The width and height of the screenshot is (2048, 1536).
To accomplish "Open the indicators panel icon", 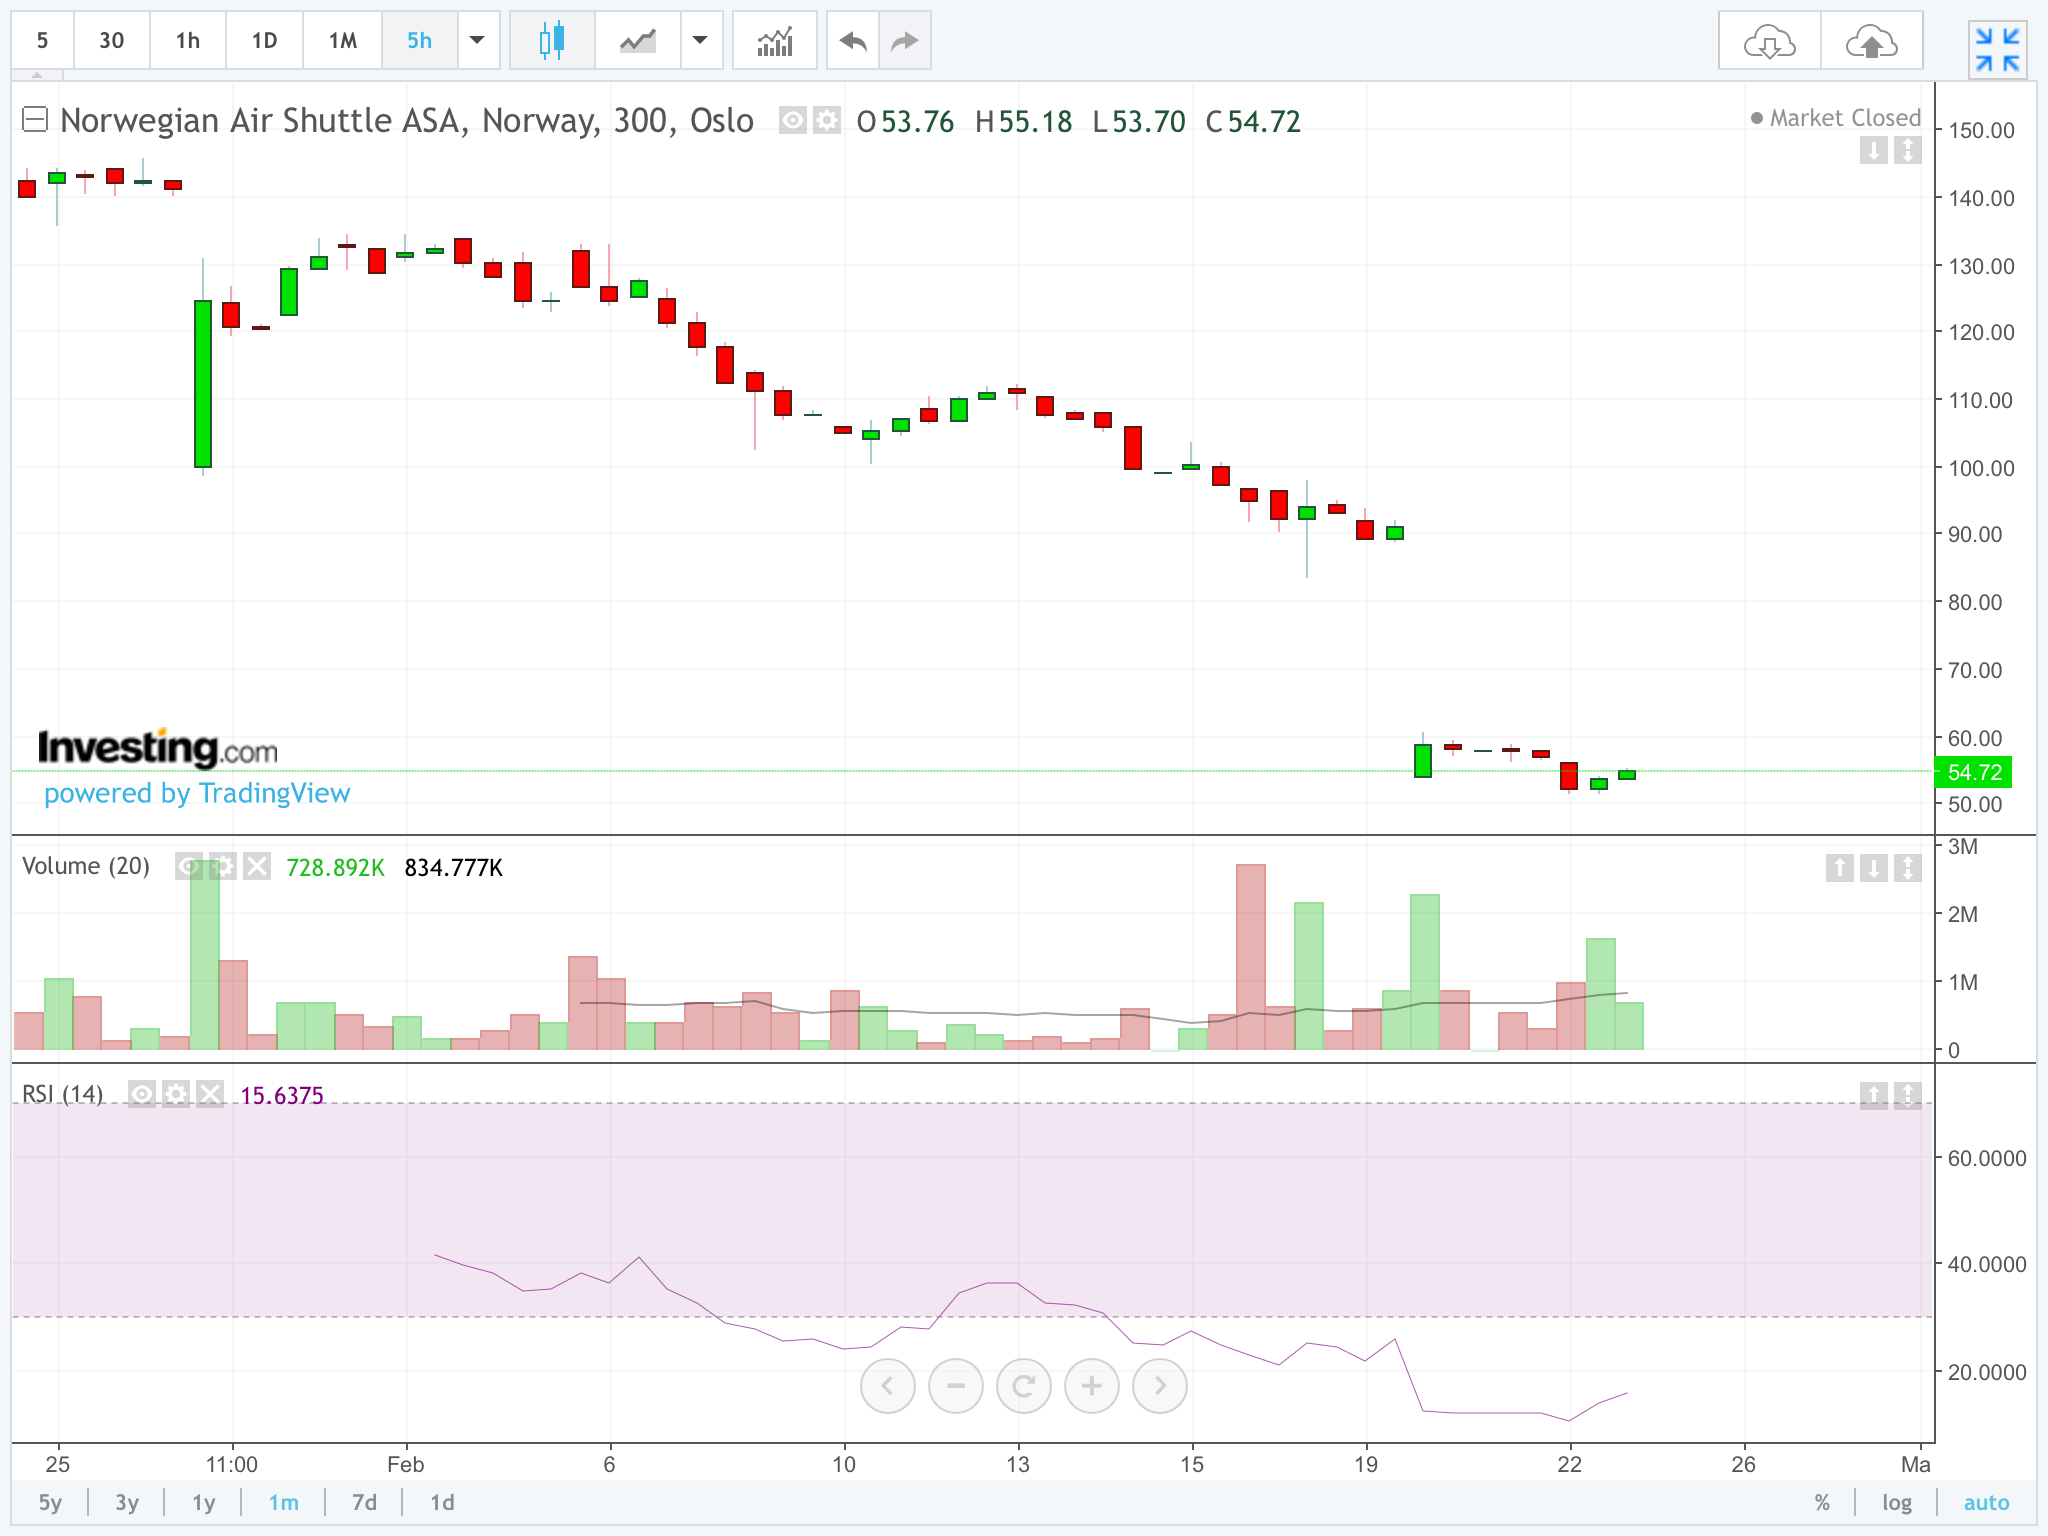I will pos(774,41).
